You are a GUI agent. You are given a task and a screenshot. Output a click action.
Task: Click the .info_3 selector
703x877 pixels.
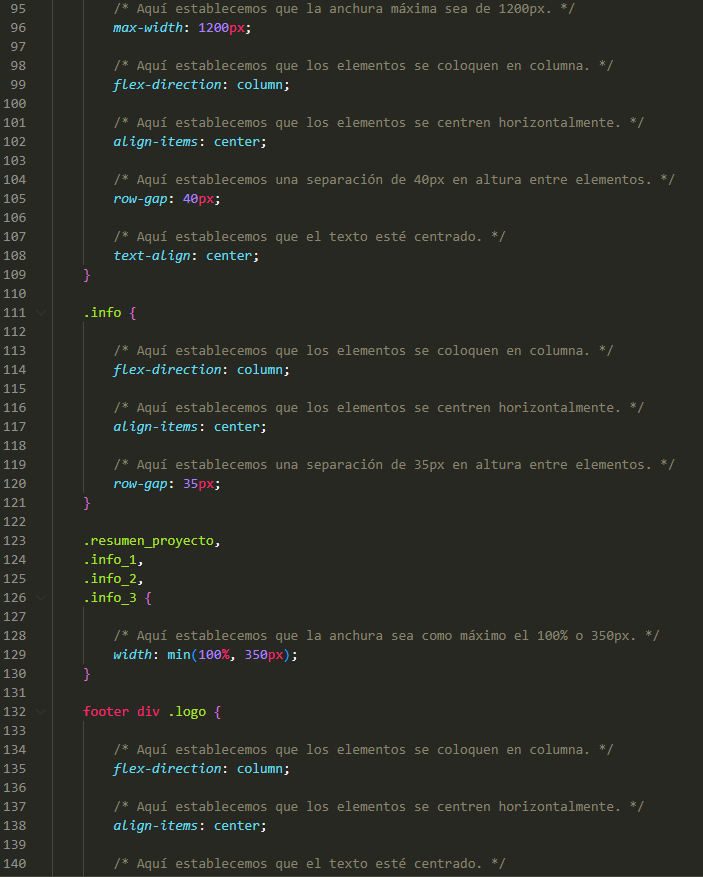click(110, 598)
